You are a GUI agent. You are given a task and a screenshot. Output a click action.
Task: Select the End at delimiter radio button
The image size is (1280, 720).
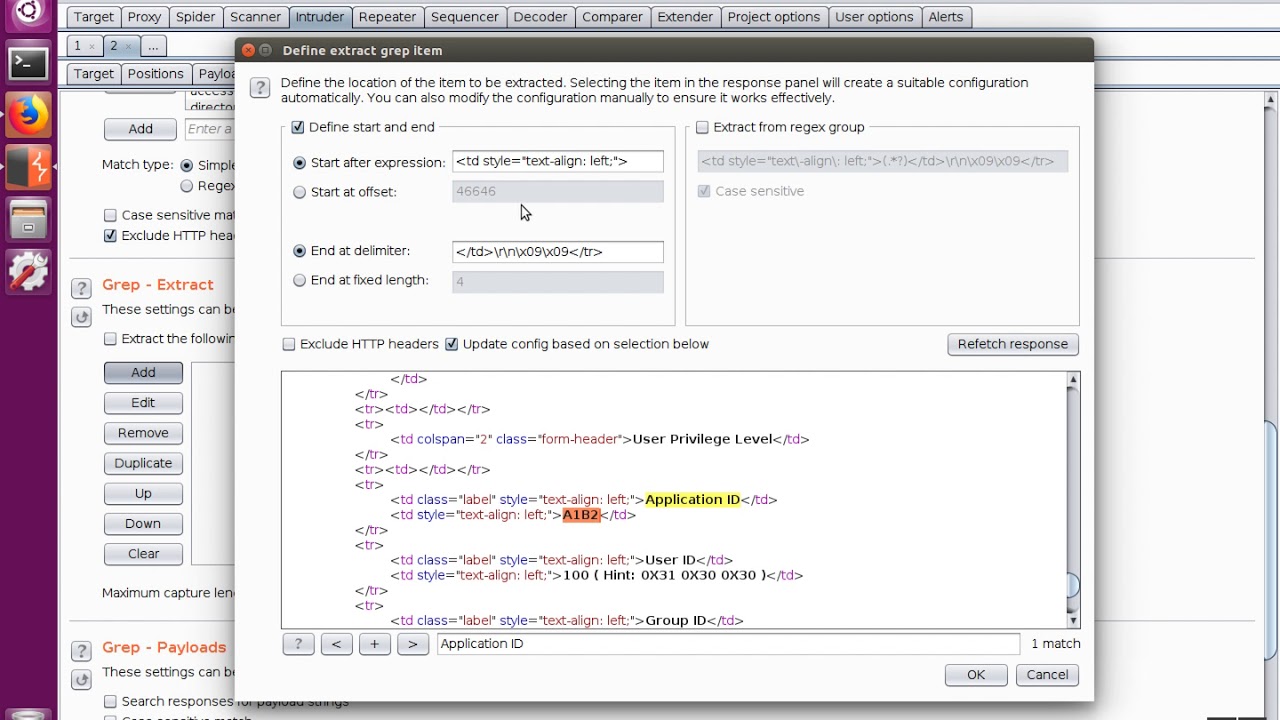tap(299, 251)
